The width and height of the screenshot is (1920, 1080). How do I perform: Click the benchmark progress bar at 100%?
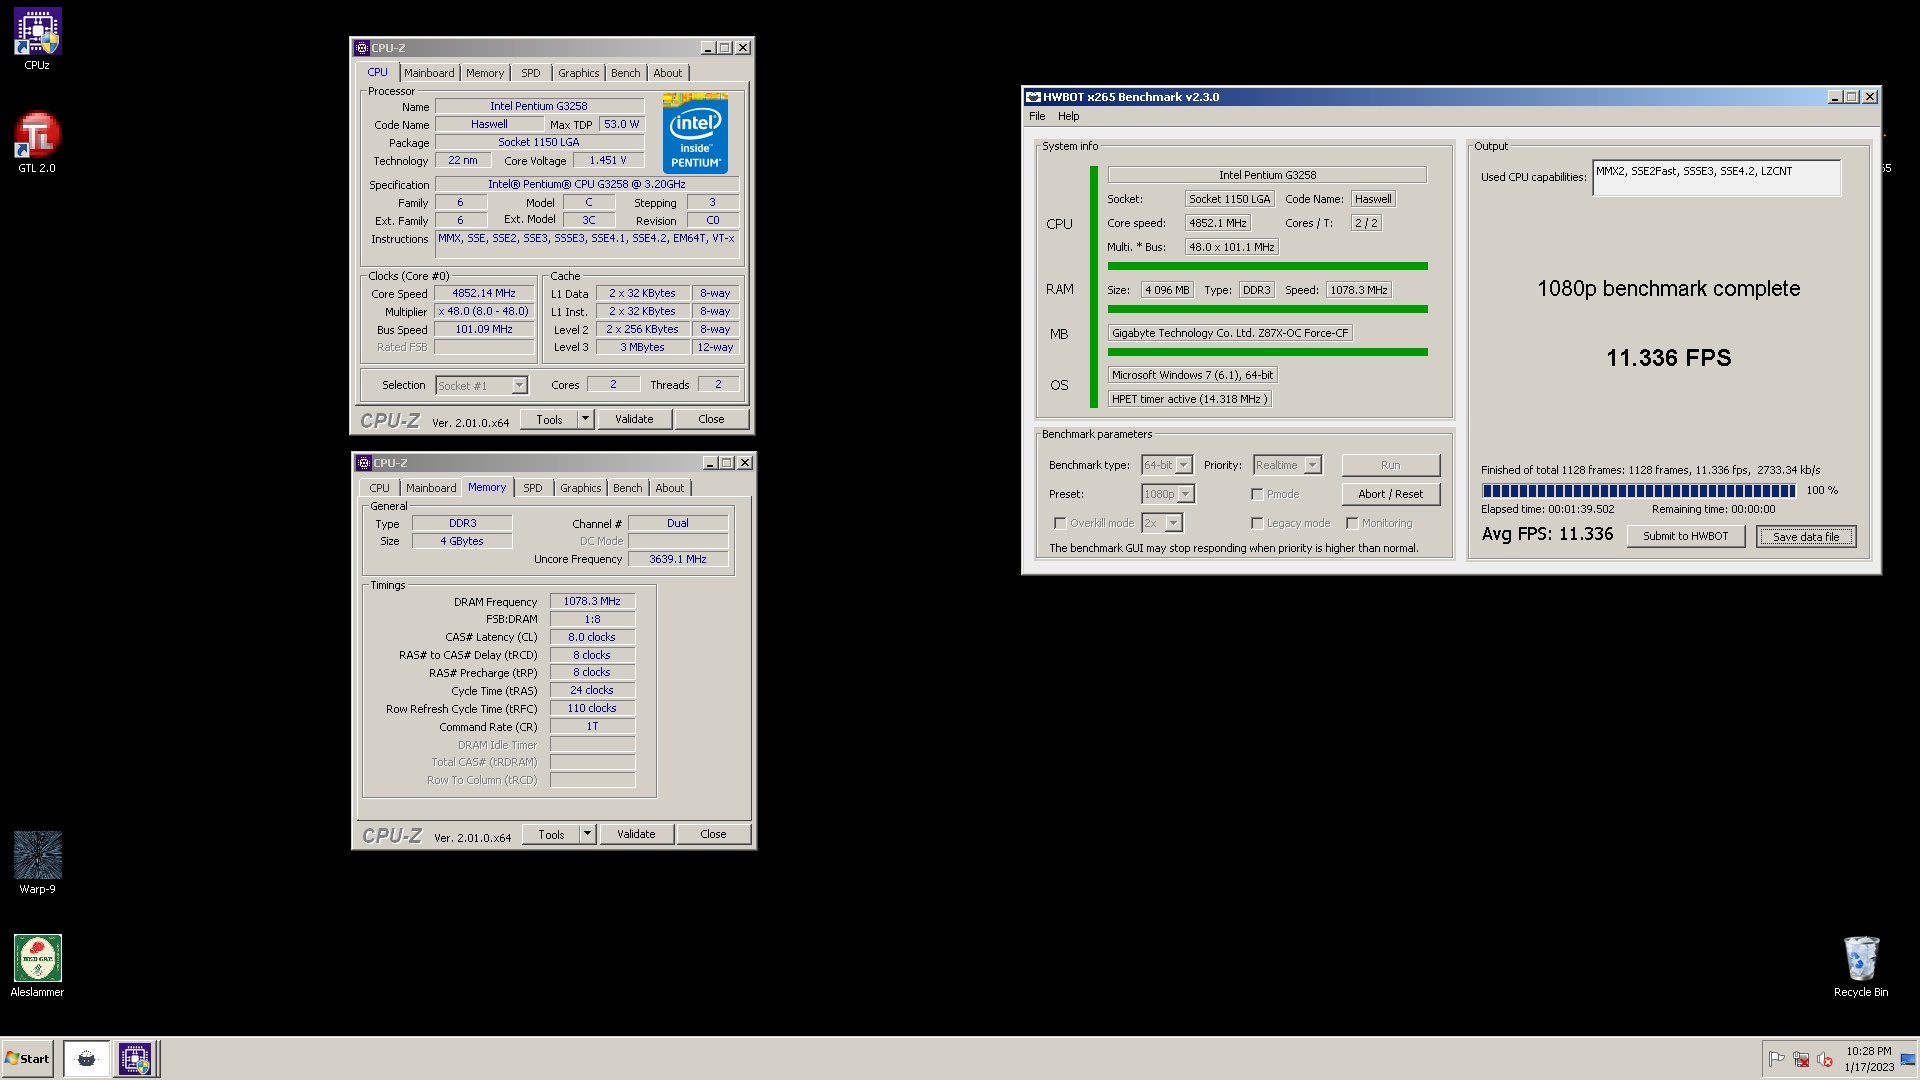click(x=1639, y=490)
